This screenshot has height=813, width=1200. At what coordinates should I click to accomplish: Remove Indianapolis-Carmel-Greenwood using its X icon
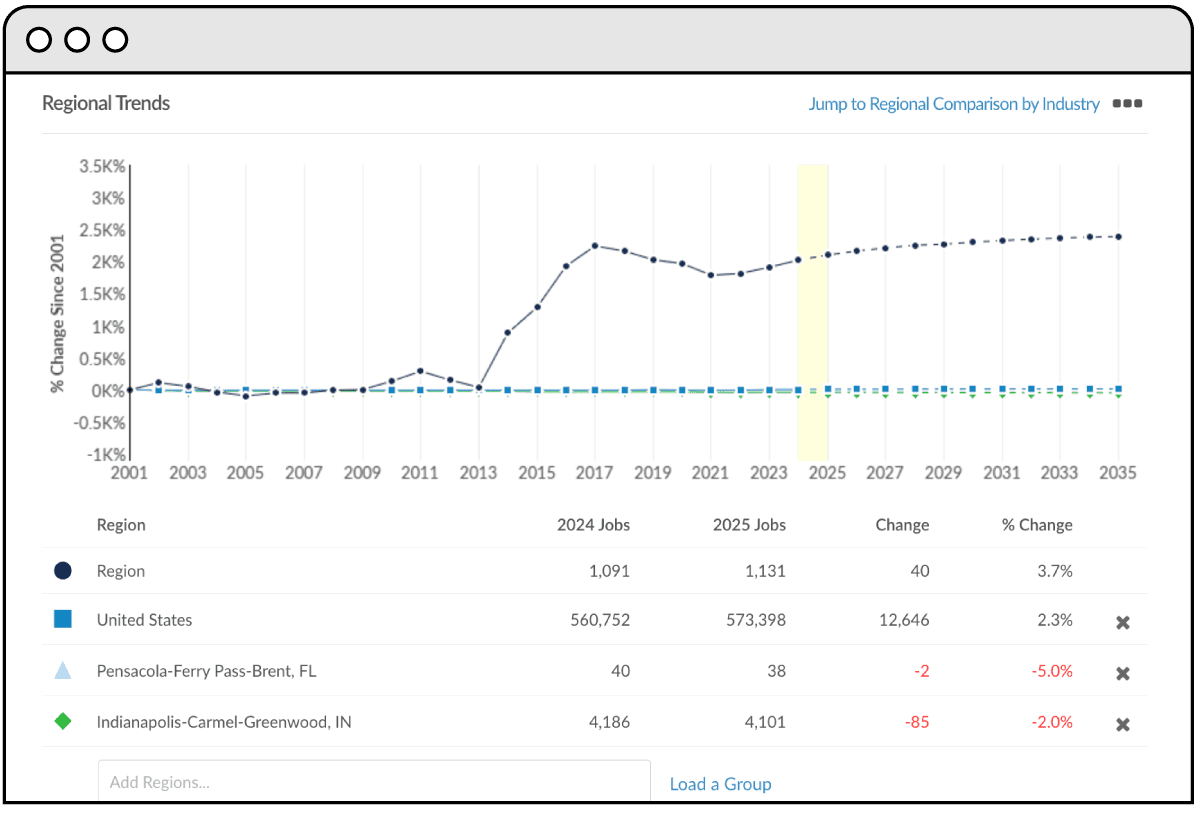click(1121, 722)
